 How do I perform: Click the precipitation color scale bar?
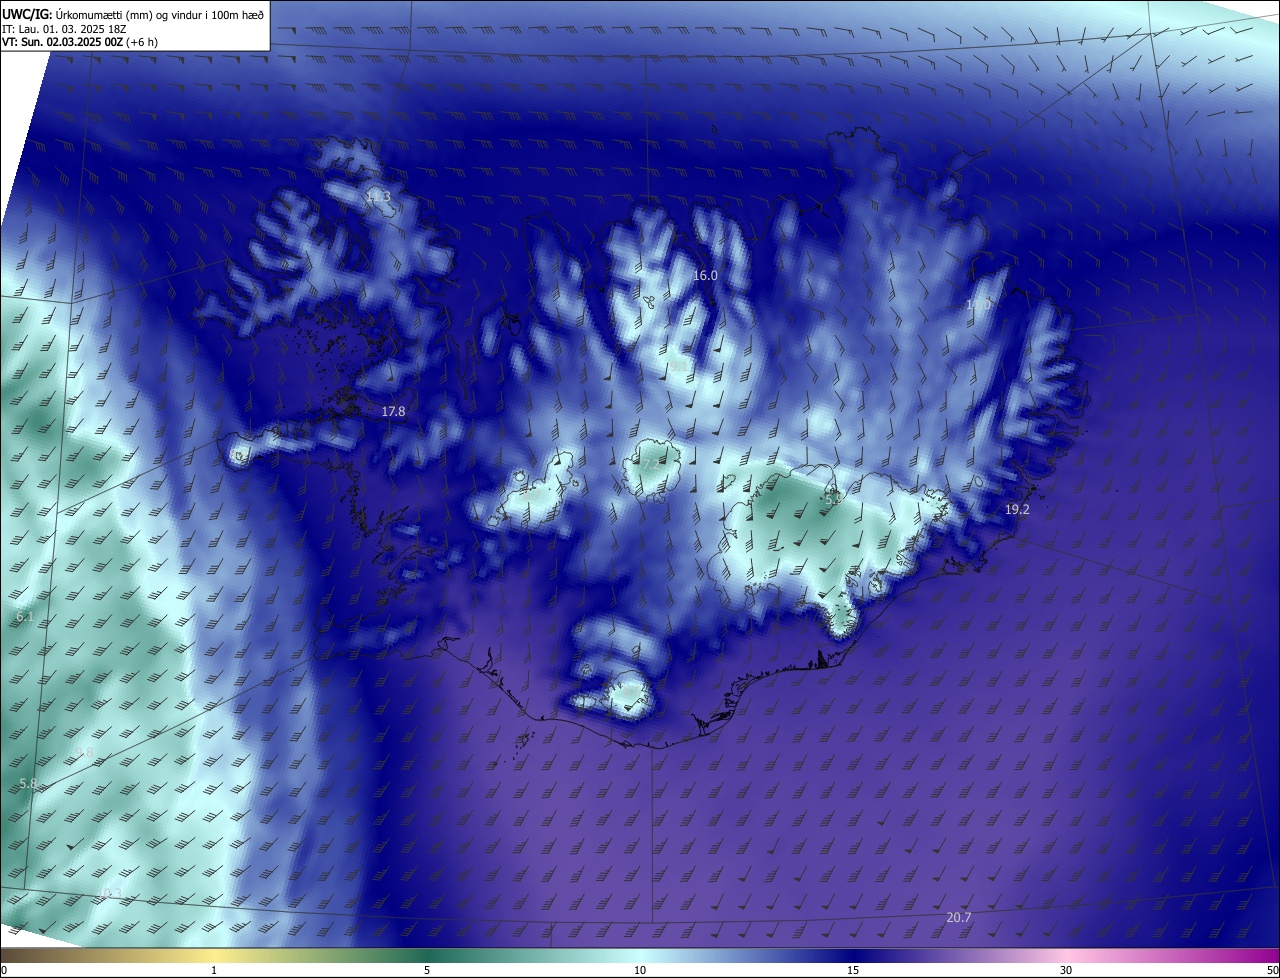[x=640, y=956]
